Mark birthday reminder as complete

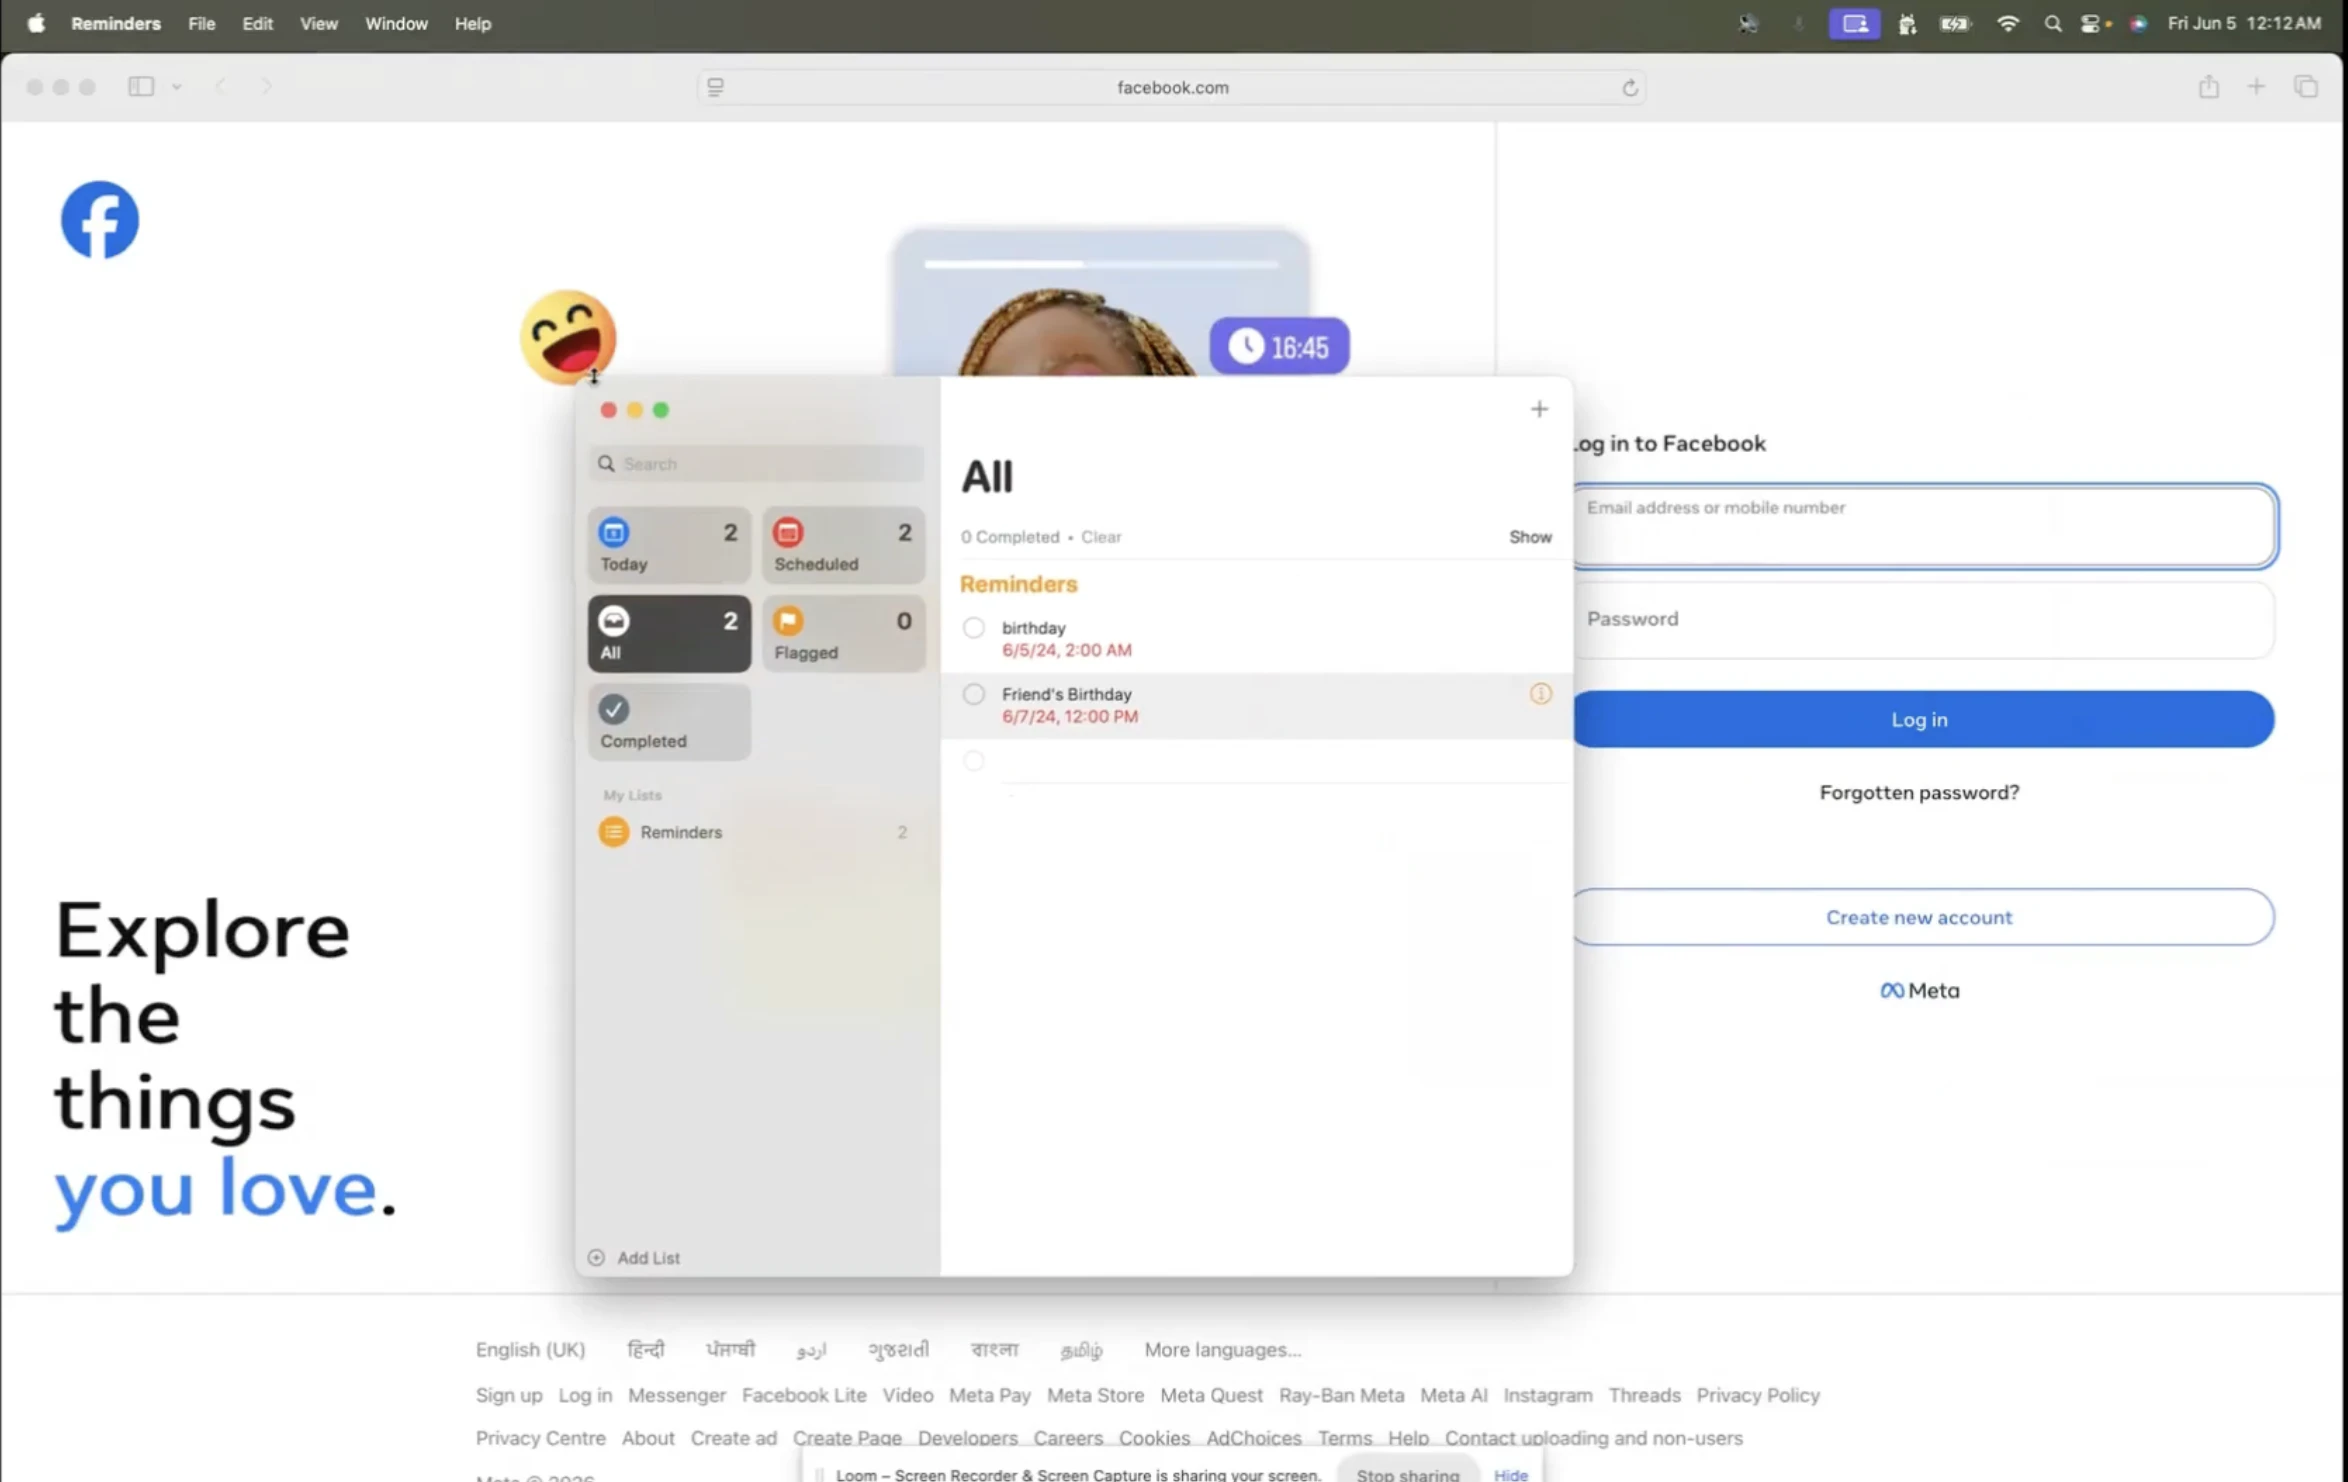pos(973,627)
